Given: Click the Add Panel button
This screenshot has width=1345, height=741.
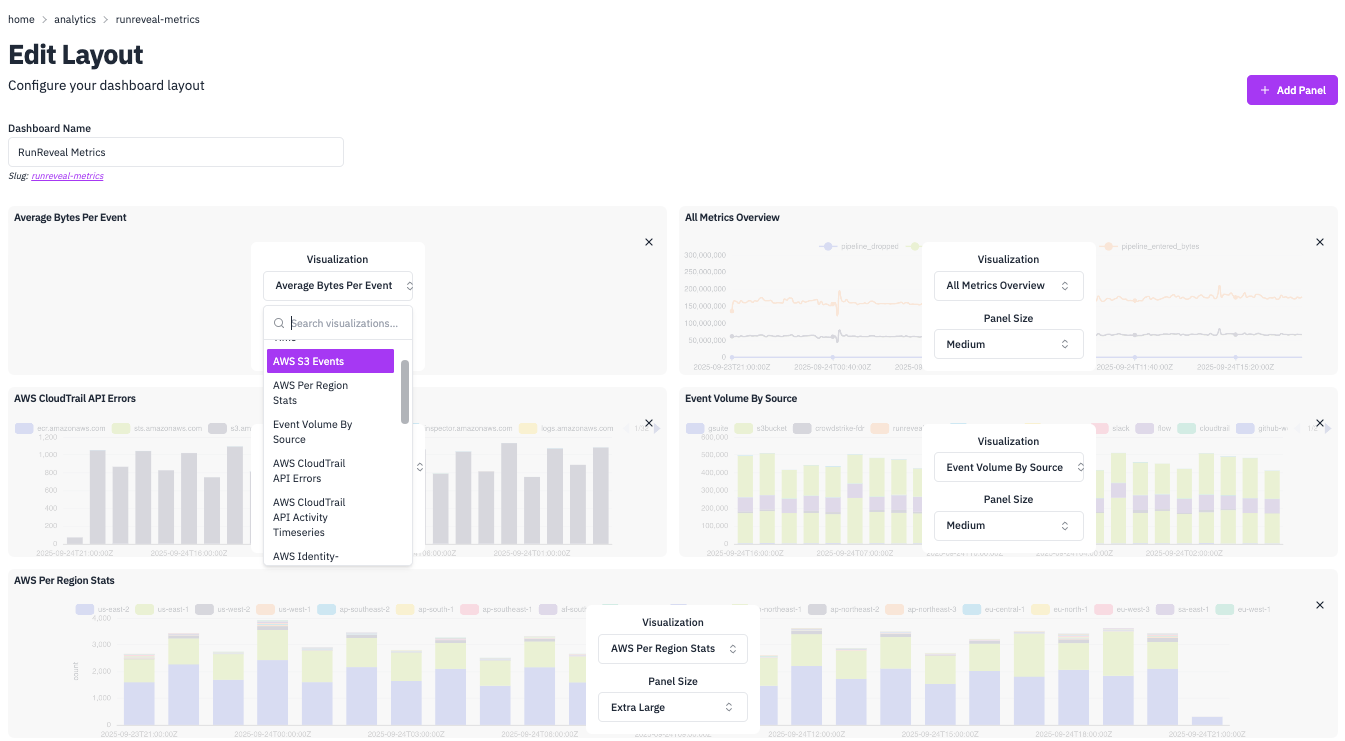Looking at the screenshot, I should pos(1292,90).
